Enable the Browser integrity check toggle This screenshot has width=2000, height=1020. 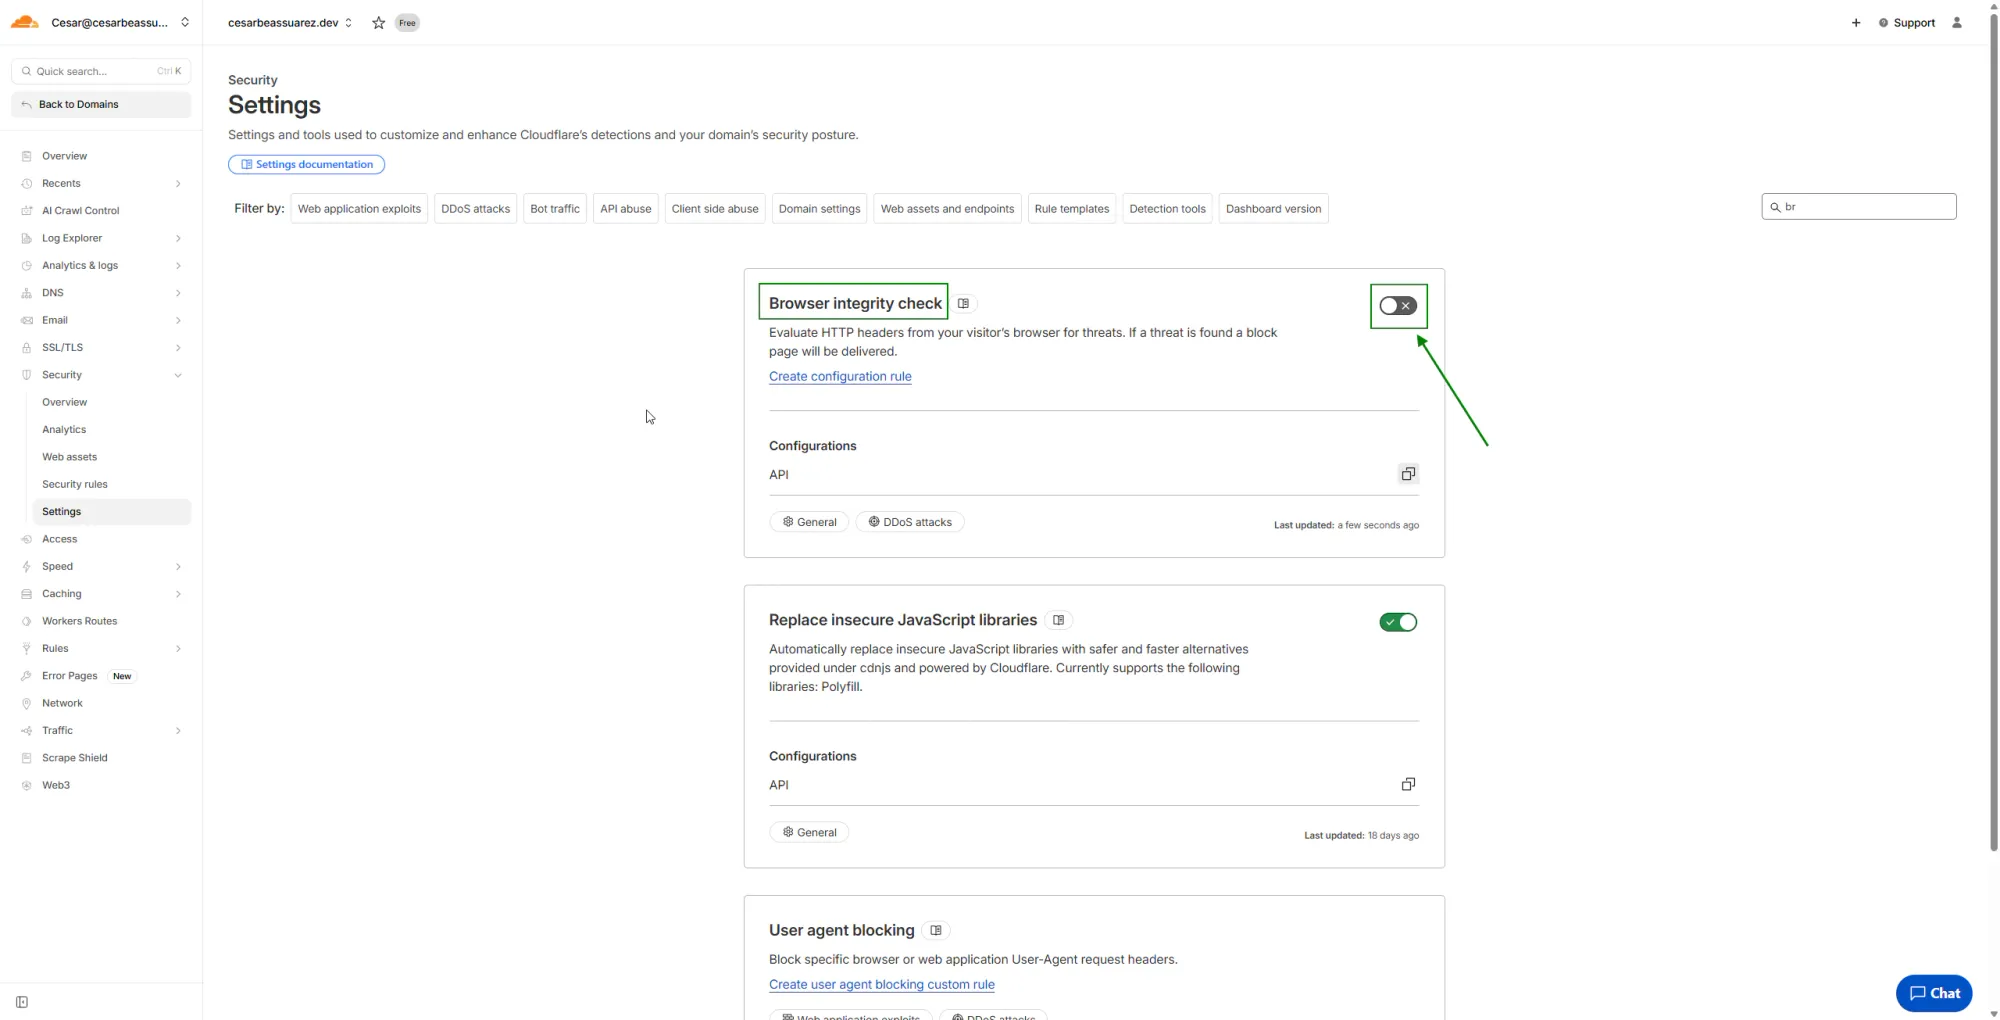[x=1398, y=305]
